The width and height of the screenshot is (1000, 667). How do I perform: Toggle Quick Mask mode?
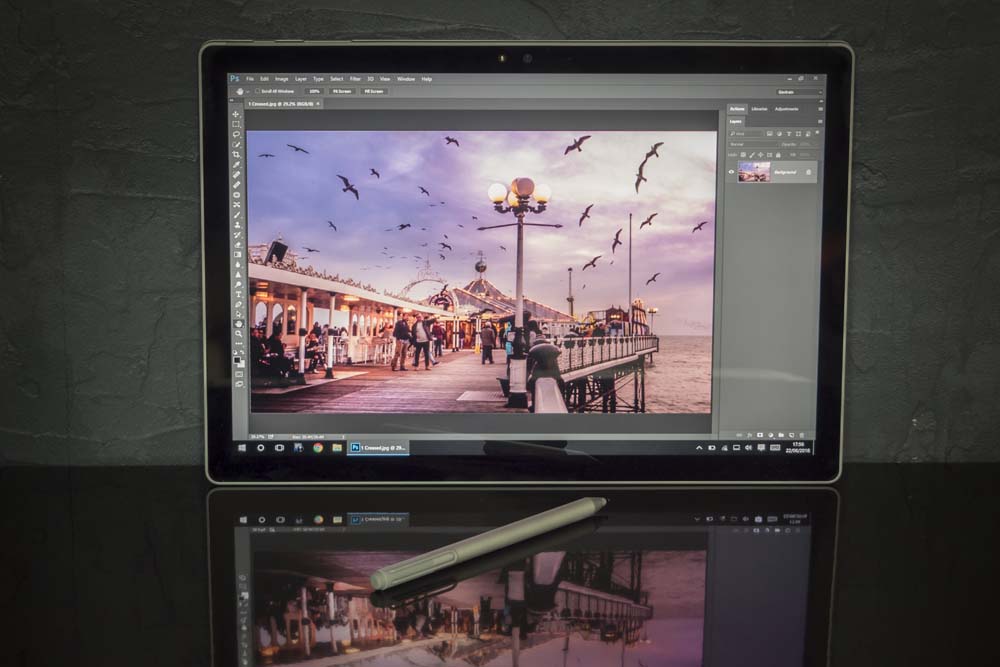point(239,374)
